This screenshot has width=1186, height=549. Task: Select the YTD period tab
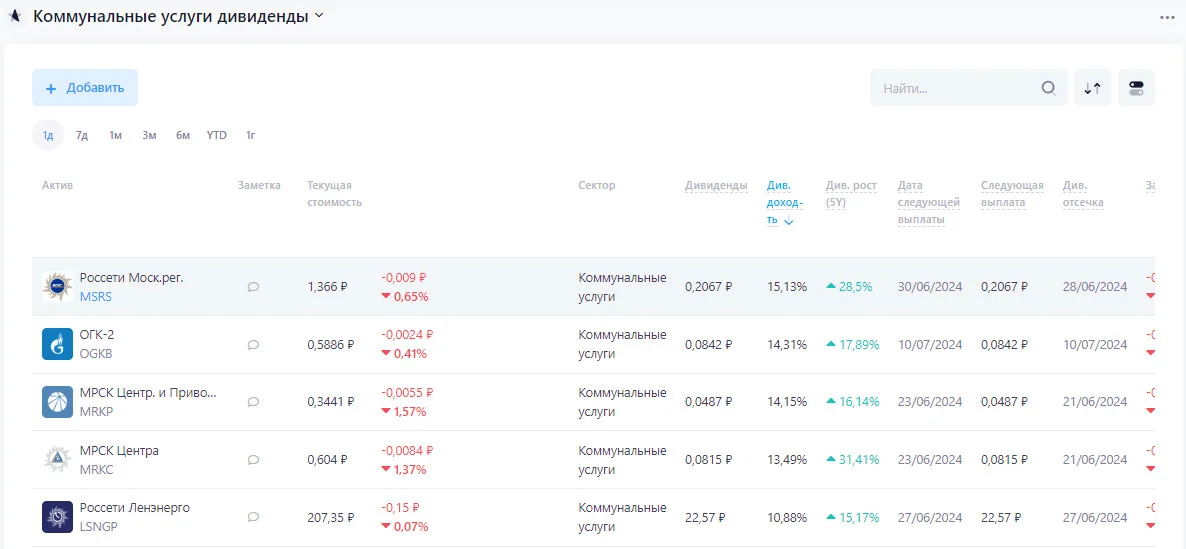[216, 135]
